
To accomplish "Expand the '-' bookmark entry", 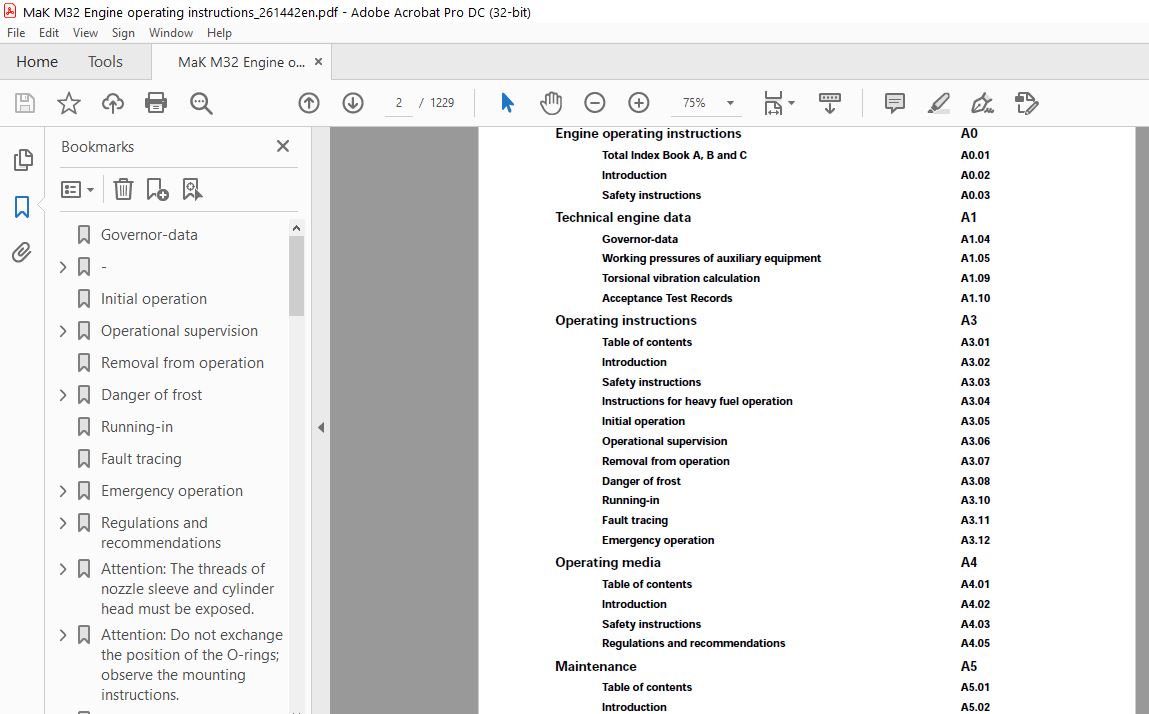I will (x=63, y=267).
